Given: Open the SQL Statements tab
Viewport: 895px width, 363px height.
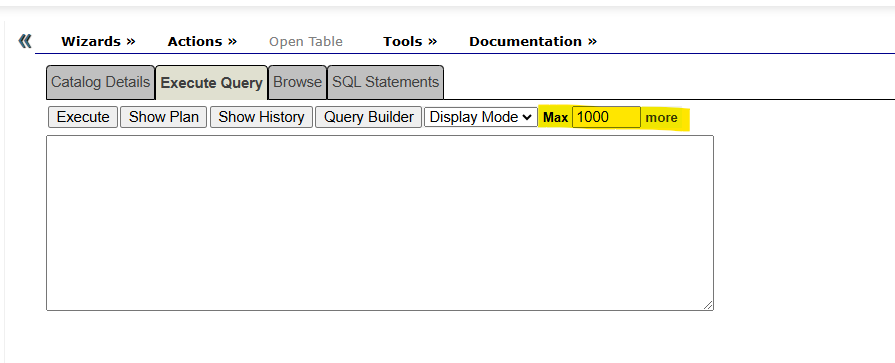Looking at the screenshot, I should [x=385, y=82].
